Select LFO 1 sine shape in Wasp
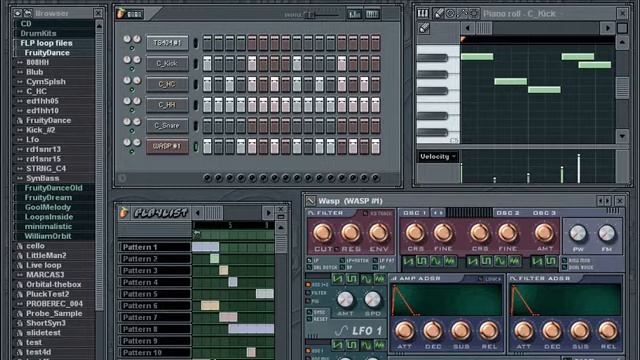Screen dimensions: 640x360 [x=366, y=279]
